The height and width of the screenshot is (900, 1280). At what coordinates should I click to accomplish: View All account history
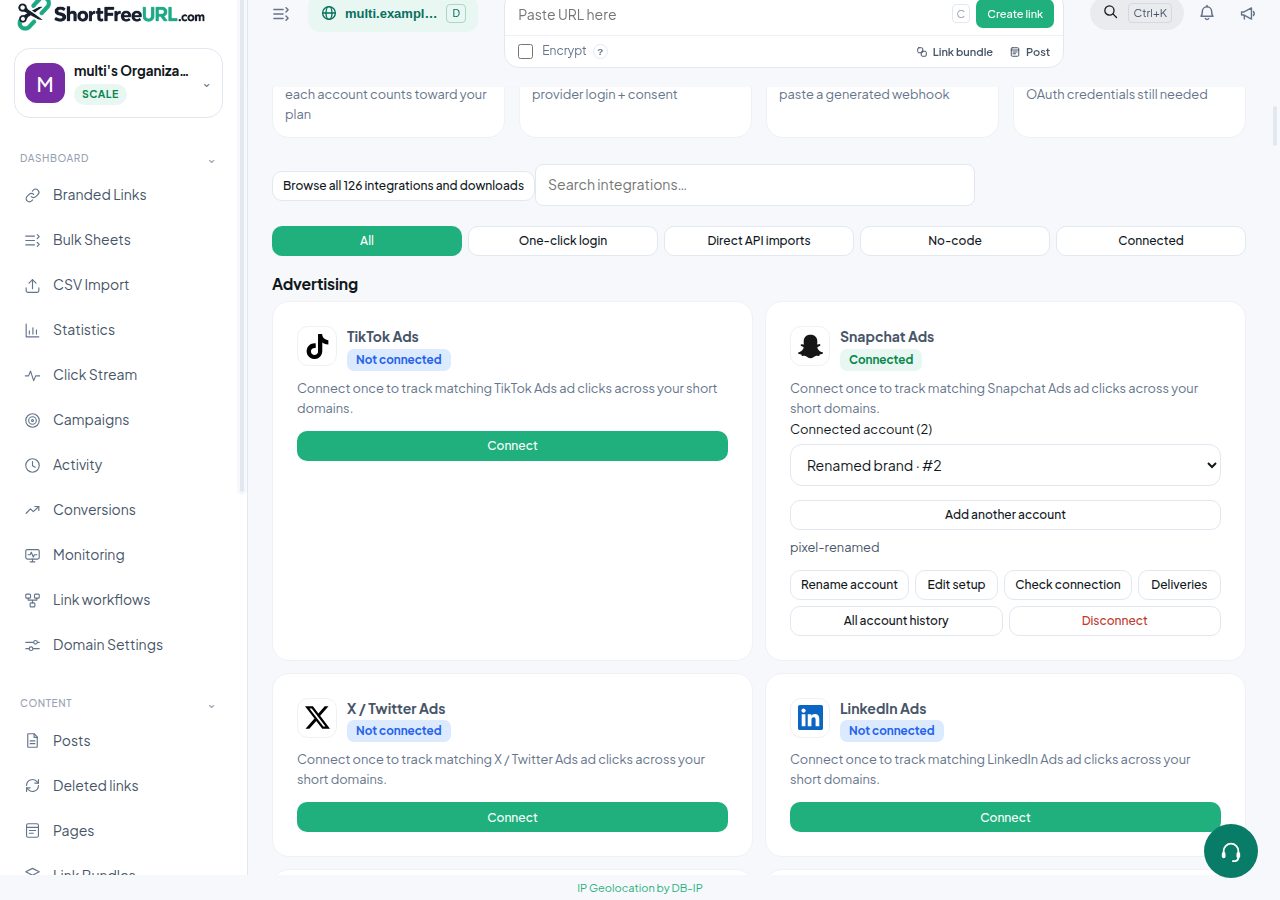pos(896,621)
